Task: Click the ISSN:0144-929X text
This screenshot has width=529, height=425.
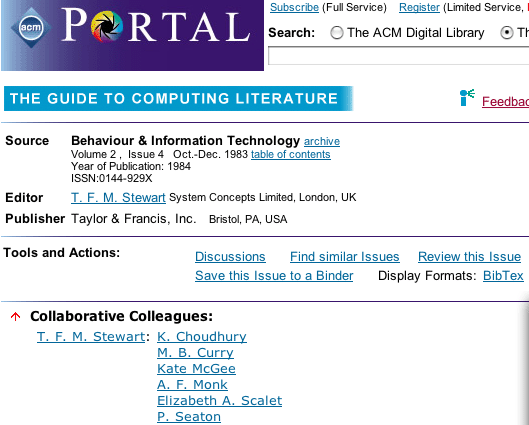Action: click(111, 178)
